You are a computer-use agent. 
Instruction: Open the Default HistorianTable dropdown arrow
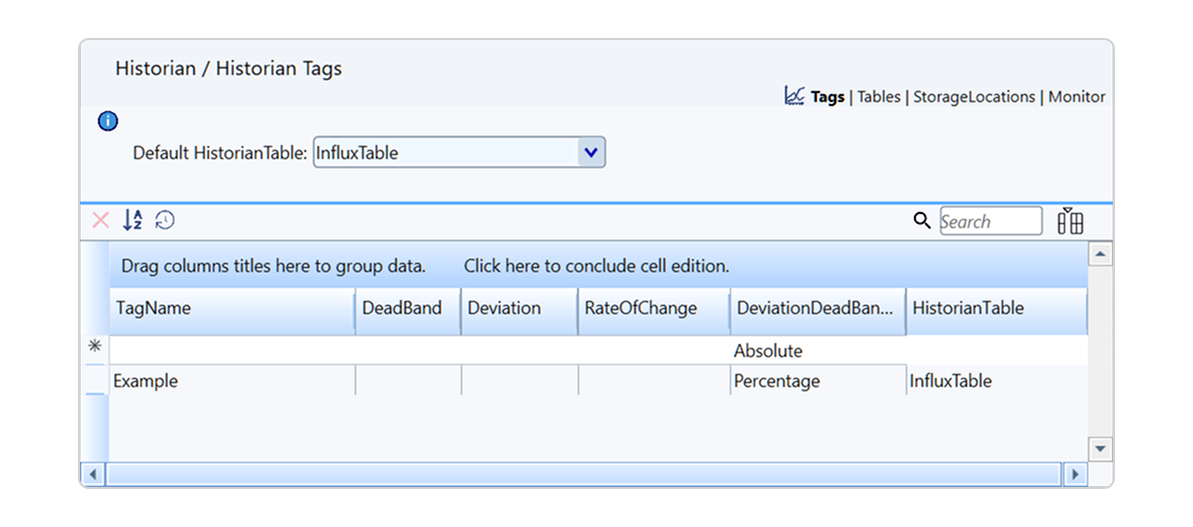591,153
